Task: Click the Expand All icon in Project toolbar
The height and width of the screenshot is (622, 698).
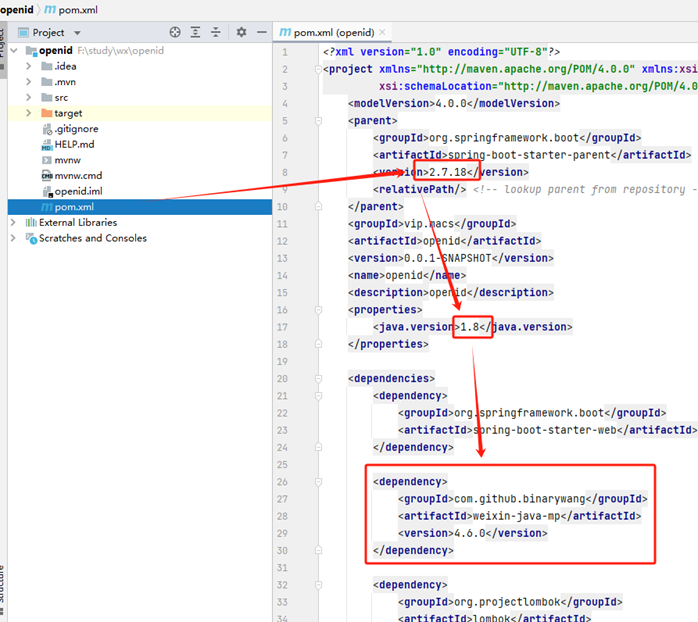Action: [195, 32]
